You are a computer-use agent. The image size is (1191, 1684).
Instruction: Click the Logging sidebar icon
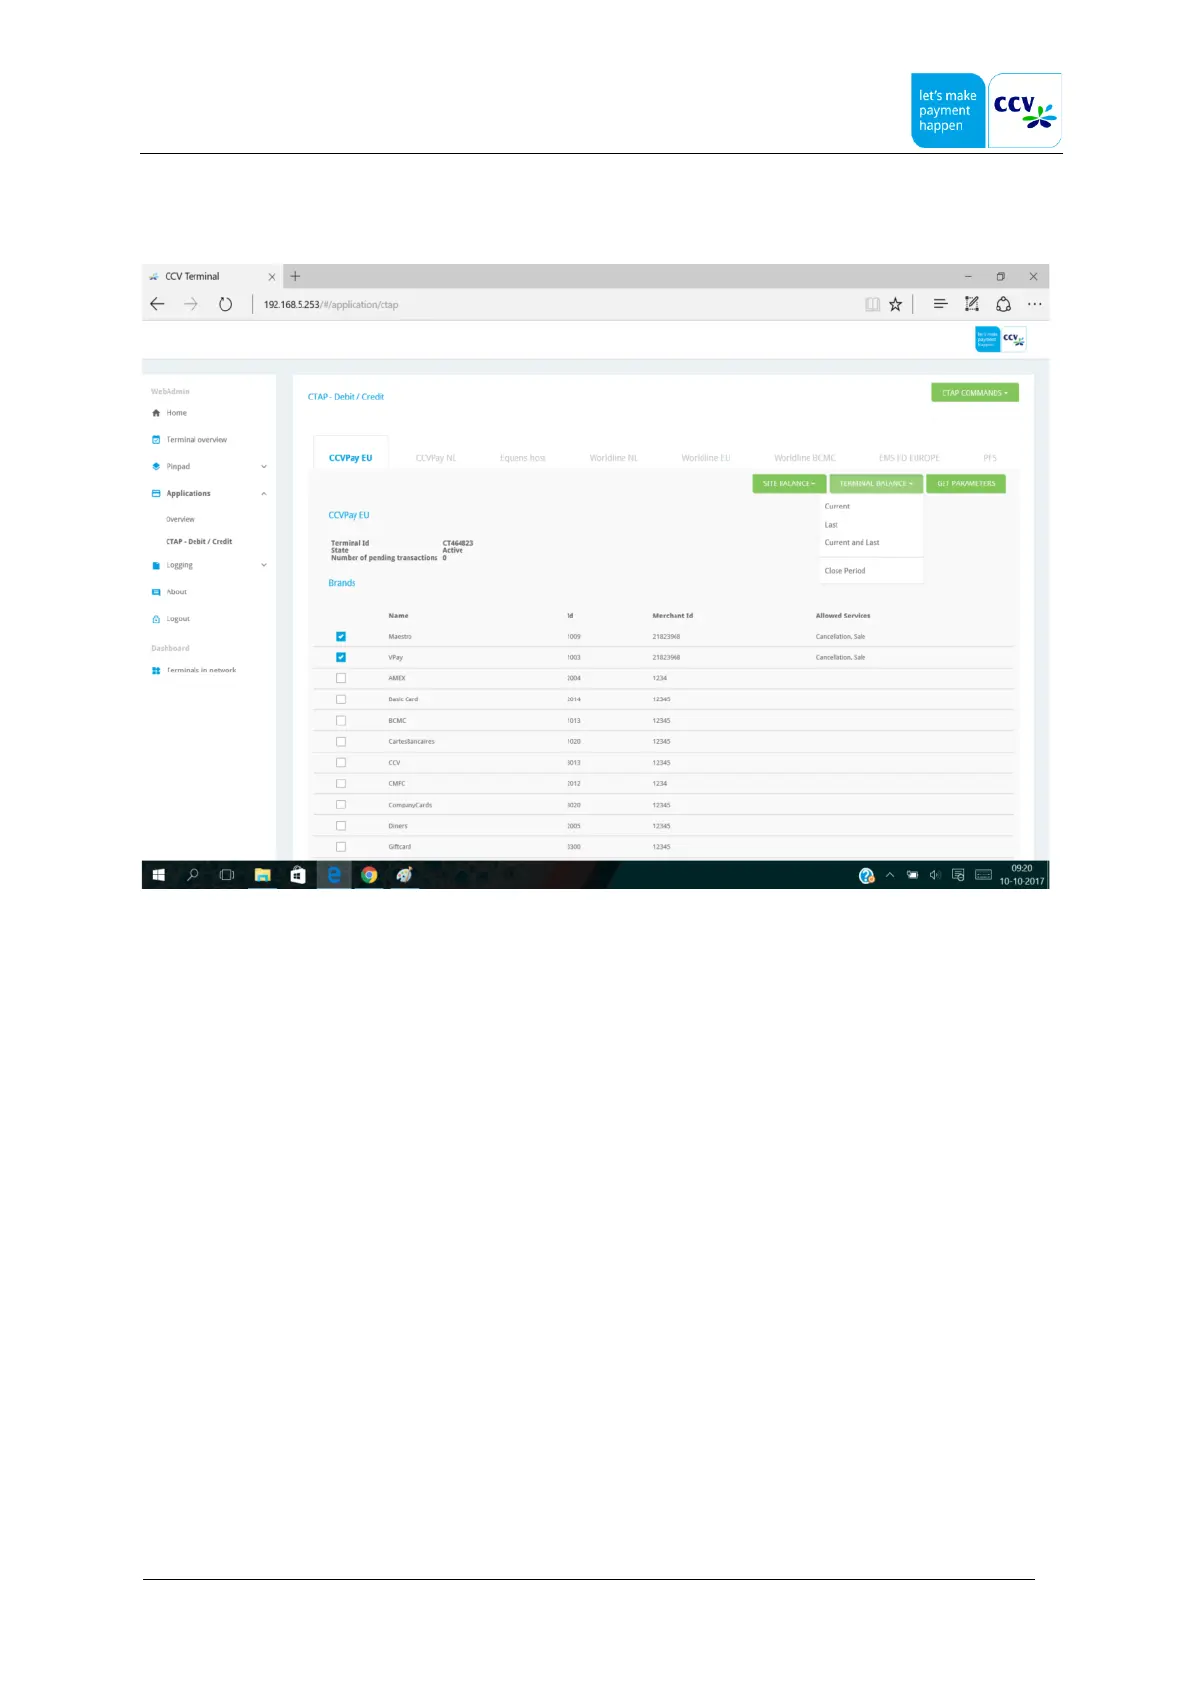point(156,566)
